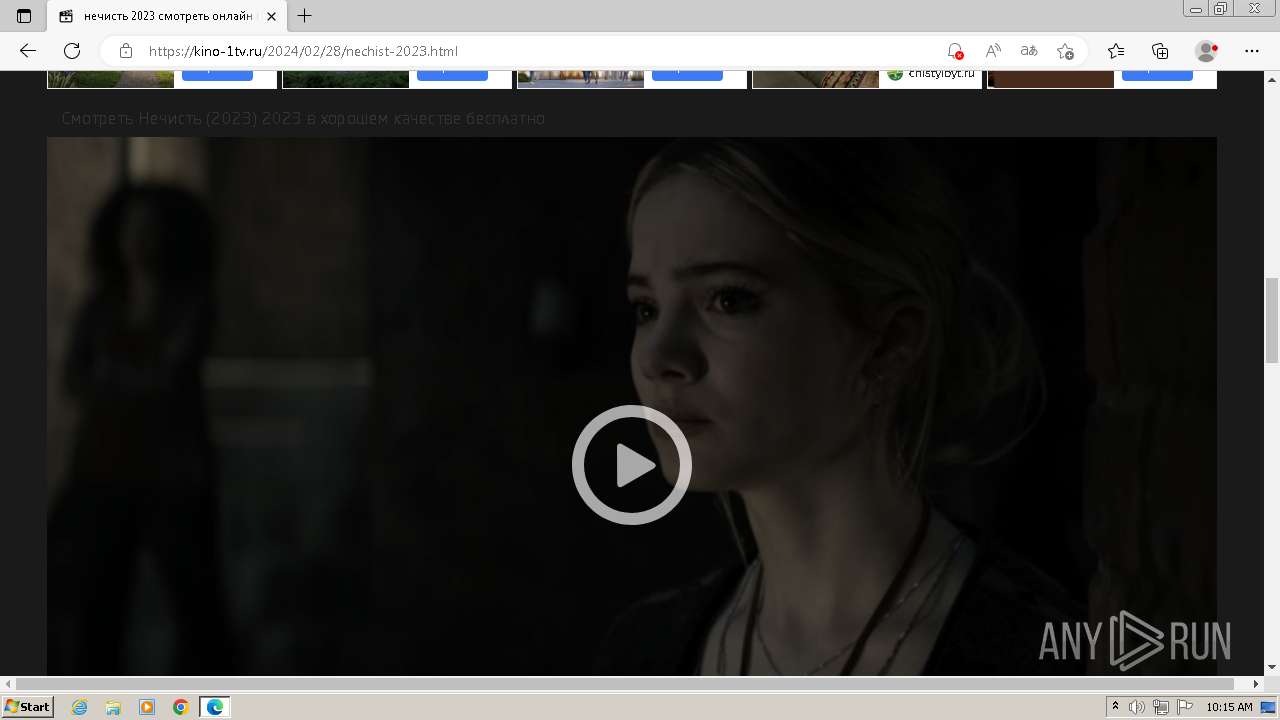1280x720 pixels.
Task: Show hidden tray icons
Action: 1115,707
